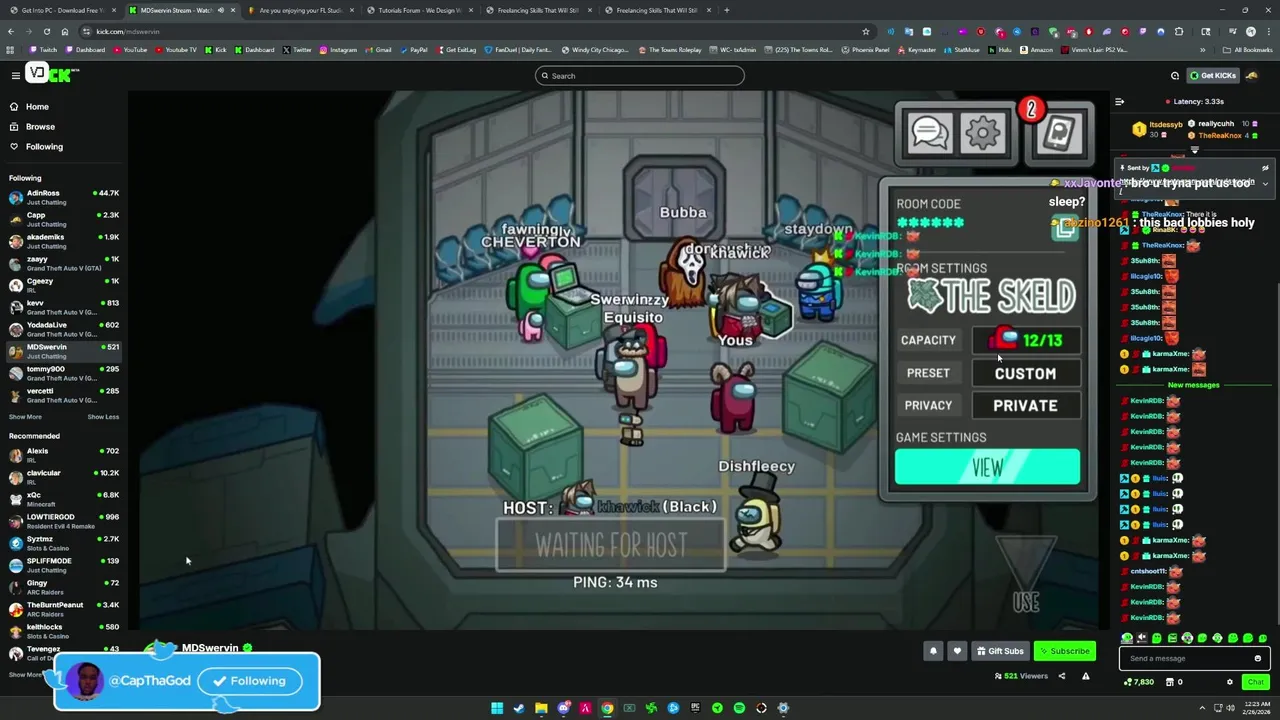Viewport: 1280px width, 720px height.
Task: Open MDSwervin channel name below video
Action: pyautogui.click(x=210, y=648)
